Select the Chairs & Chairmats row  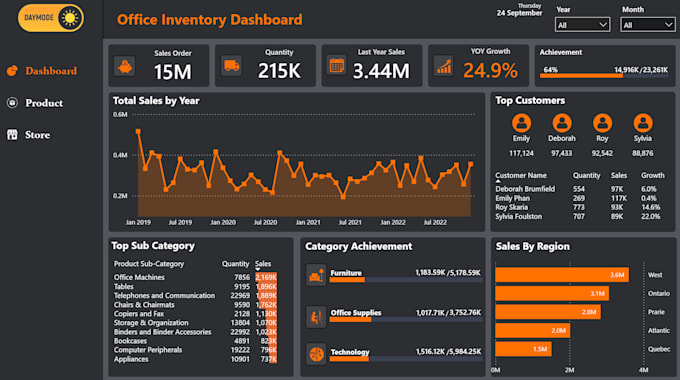click(195, 305)
